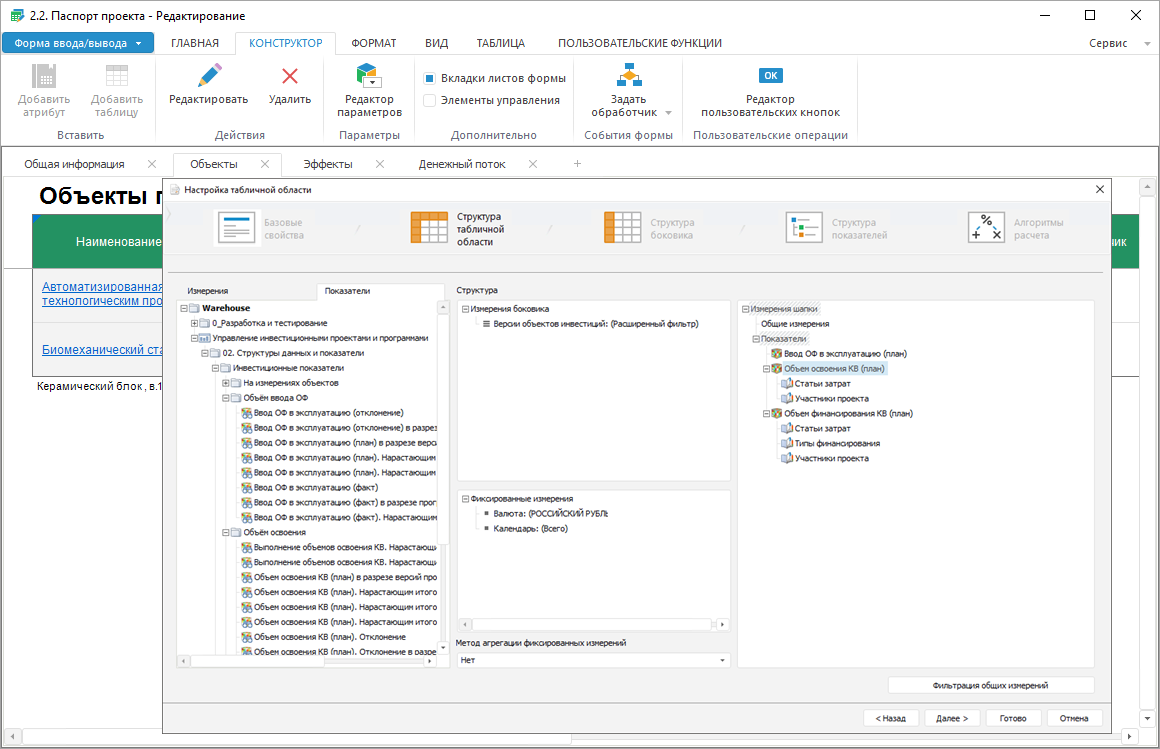Screen dimensions: 1160x749
Task: Click main window bottom horizontal scrollbar
Action: [296, 737]
